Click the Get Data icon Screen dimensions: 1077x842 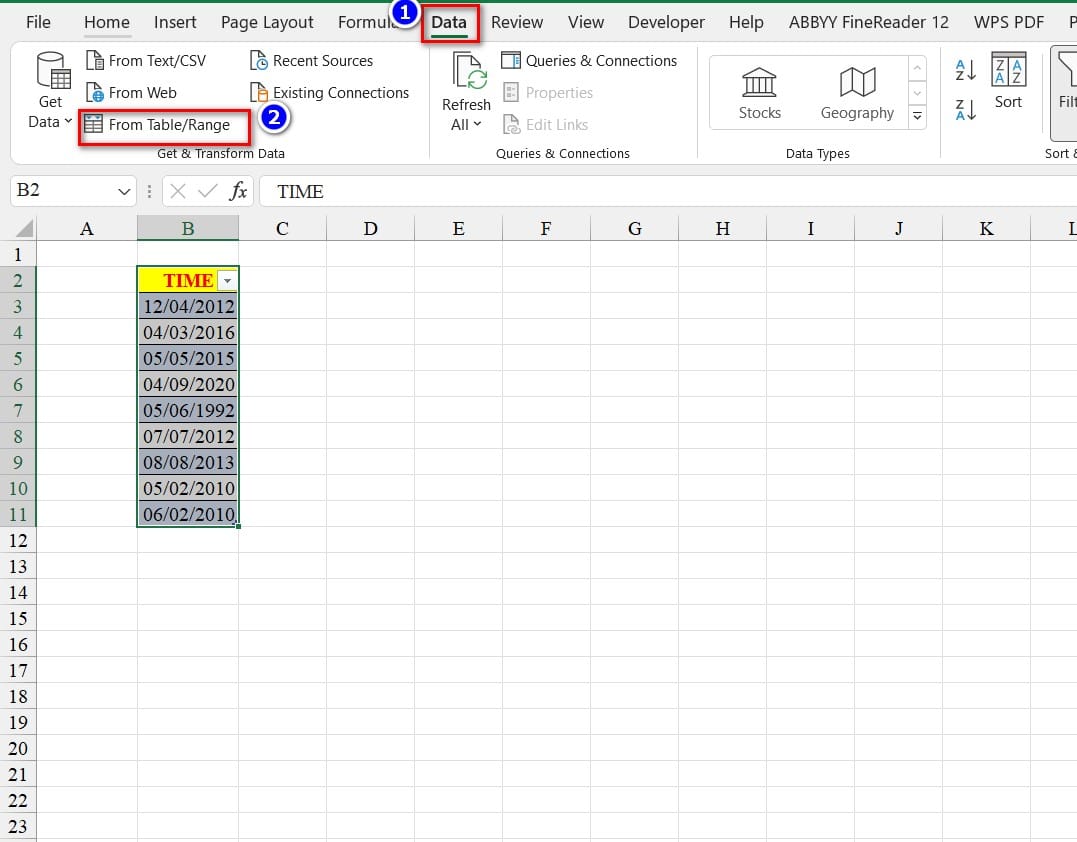click(x=50, y=72)
